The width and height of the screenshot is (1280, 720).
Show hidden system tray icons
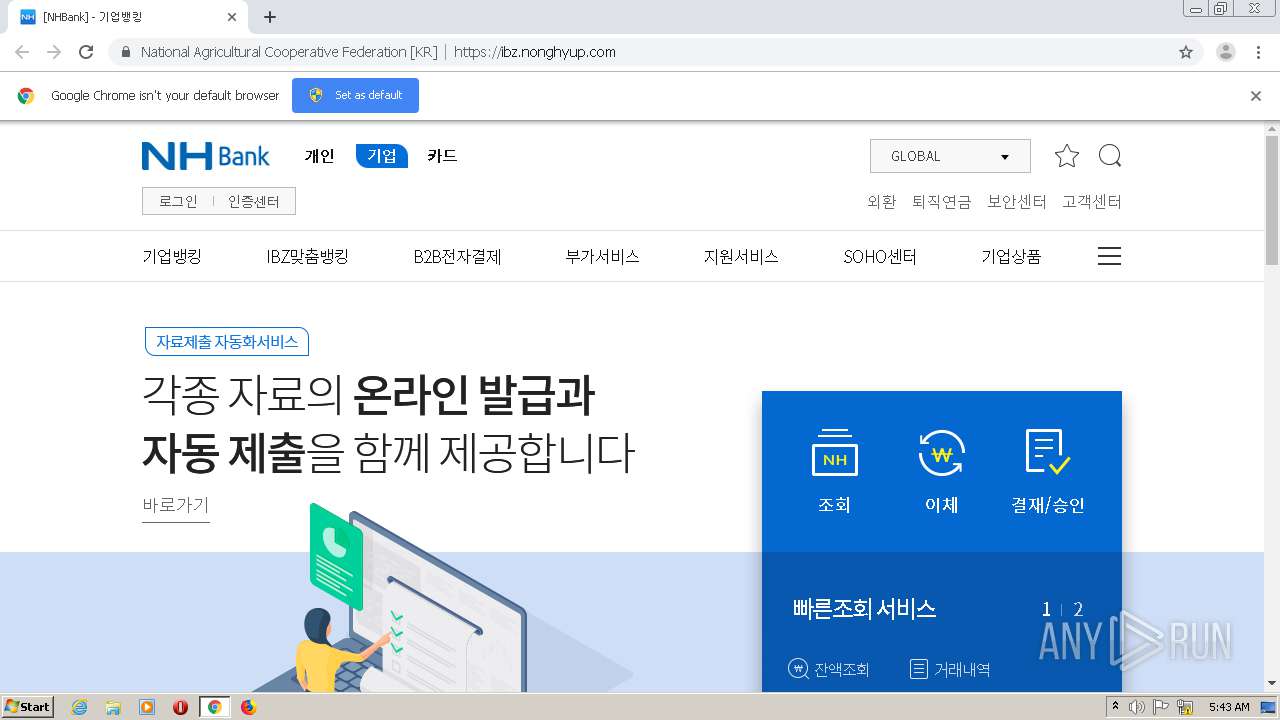(1115, 707)
